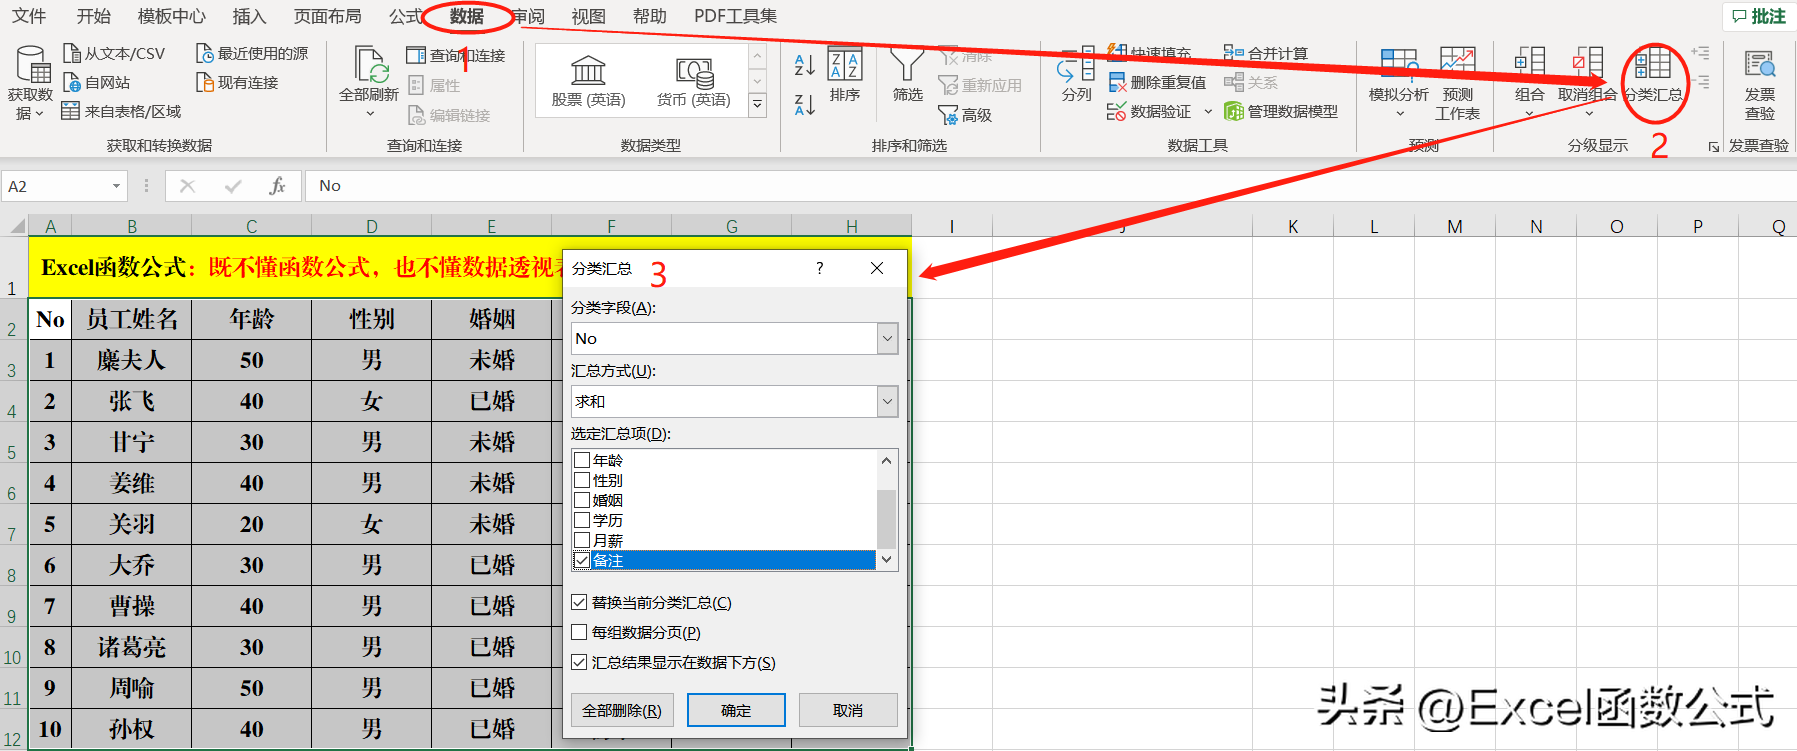The image size is (1797, 751).
Task: Toggle 替换当前分类汇总 checkbox
Action: click(579, 602)
